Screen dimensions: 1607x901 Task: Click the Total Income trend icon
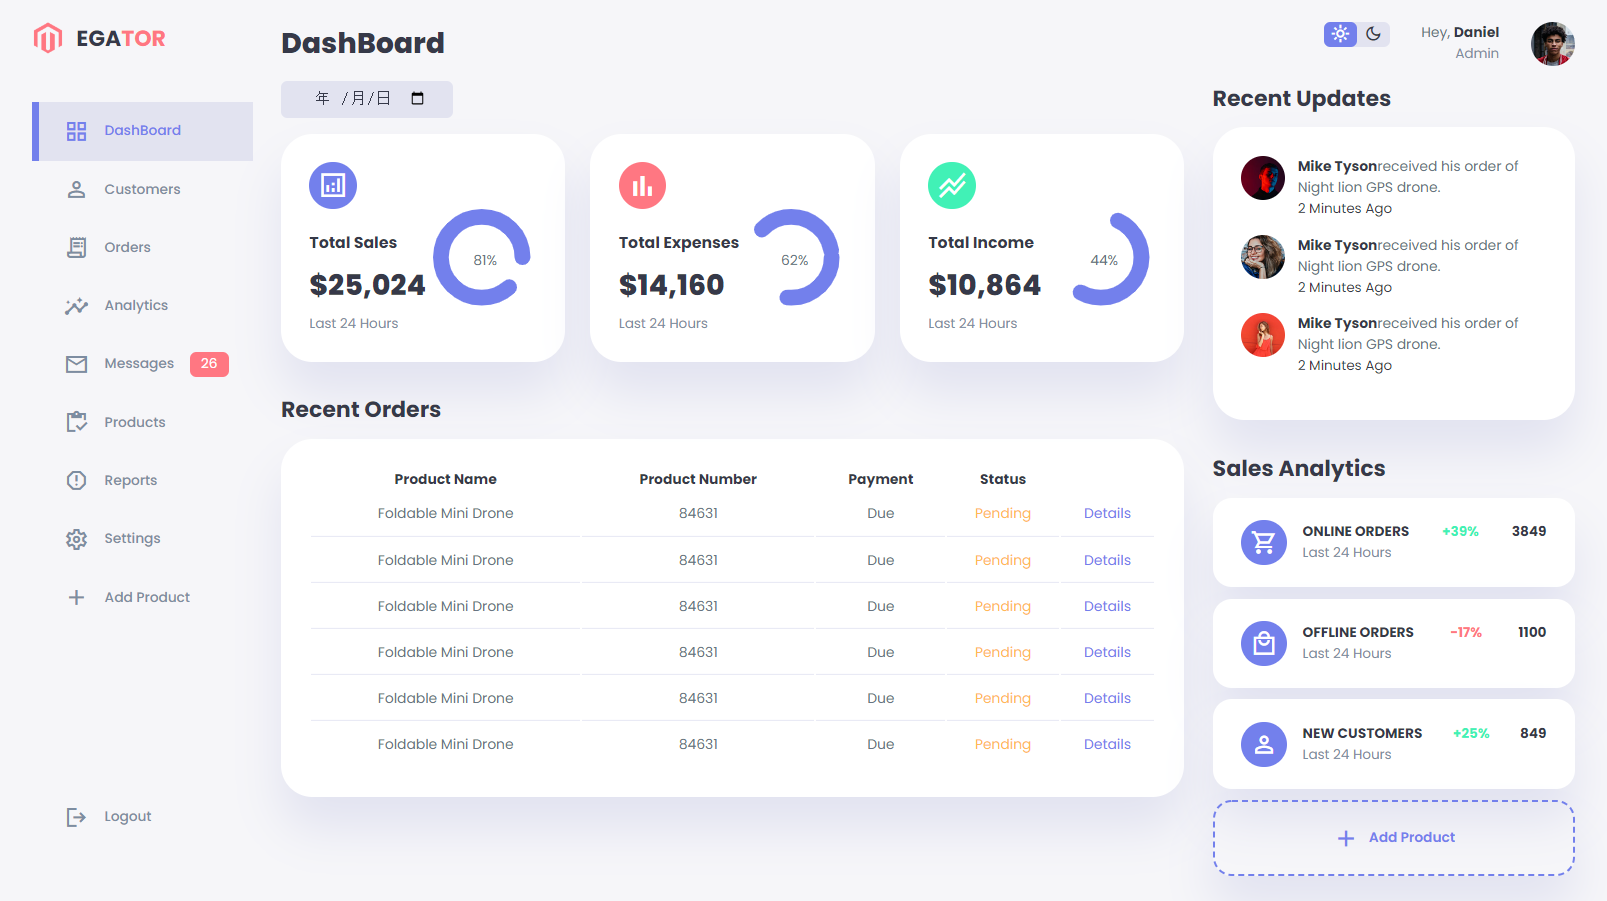click(952, 185)
